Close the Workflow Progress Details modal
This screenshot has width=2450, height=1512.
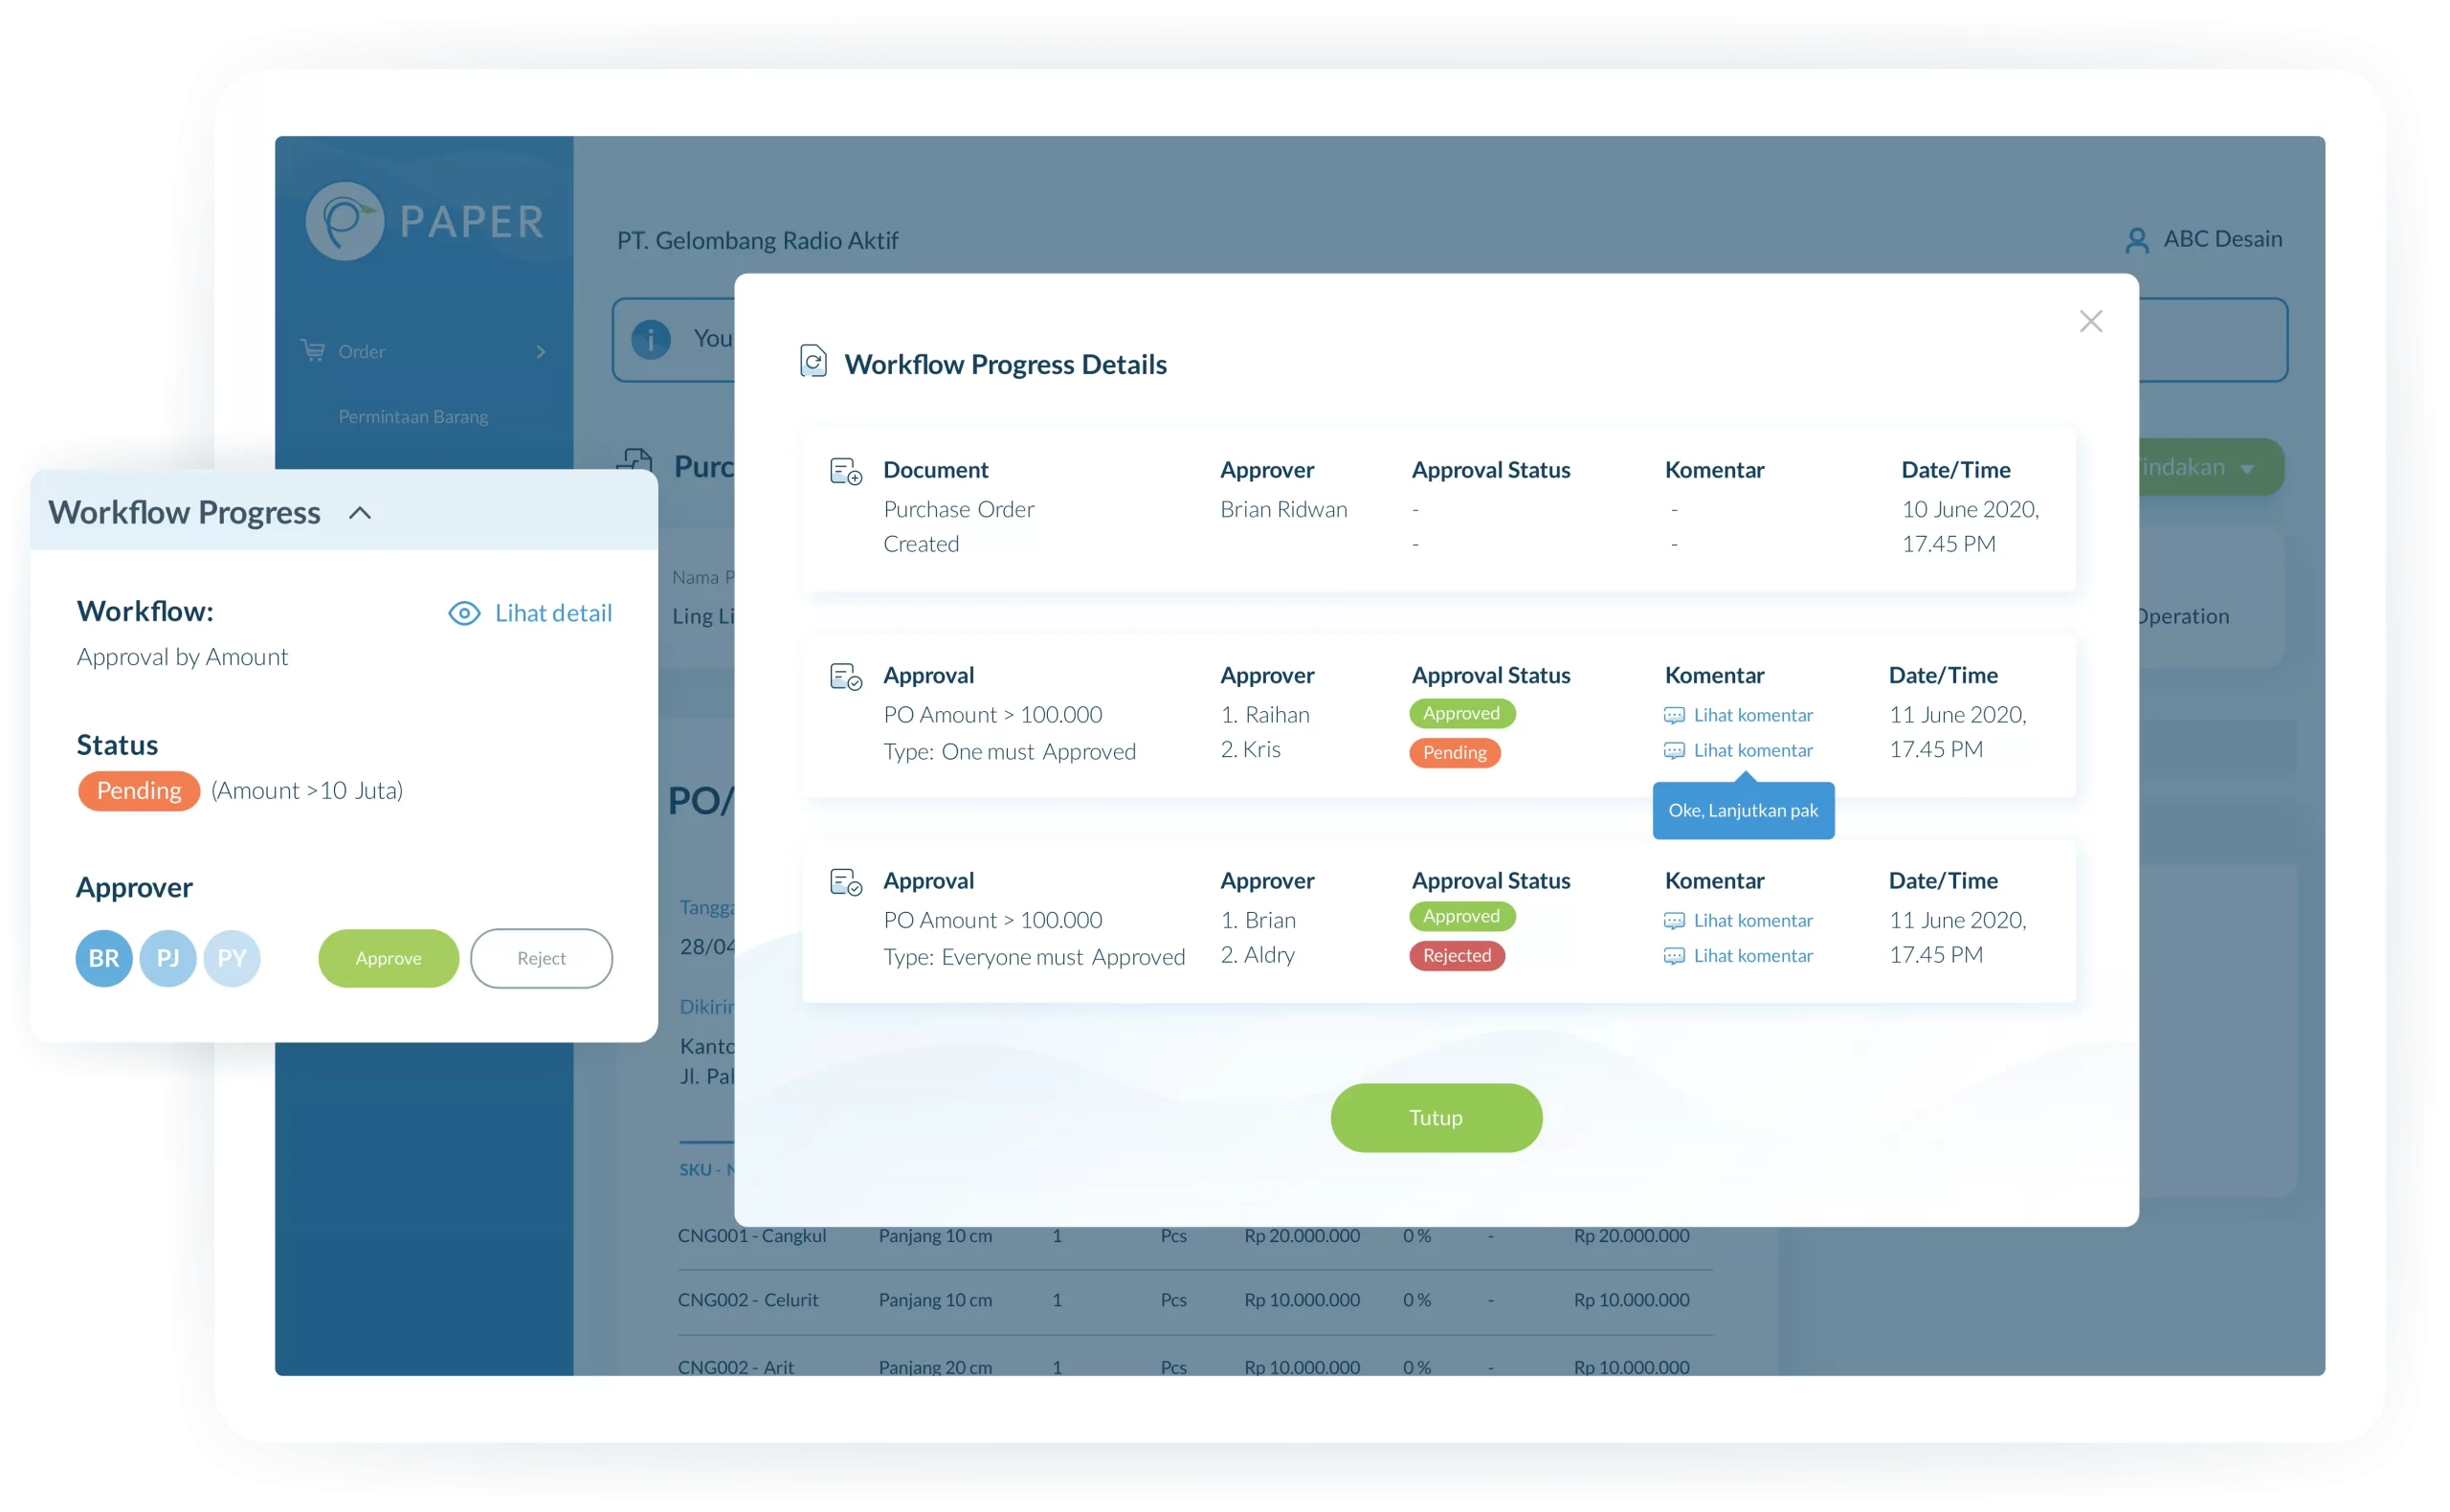2091,322
